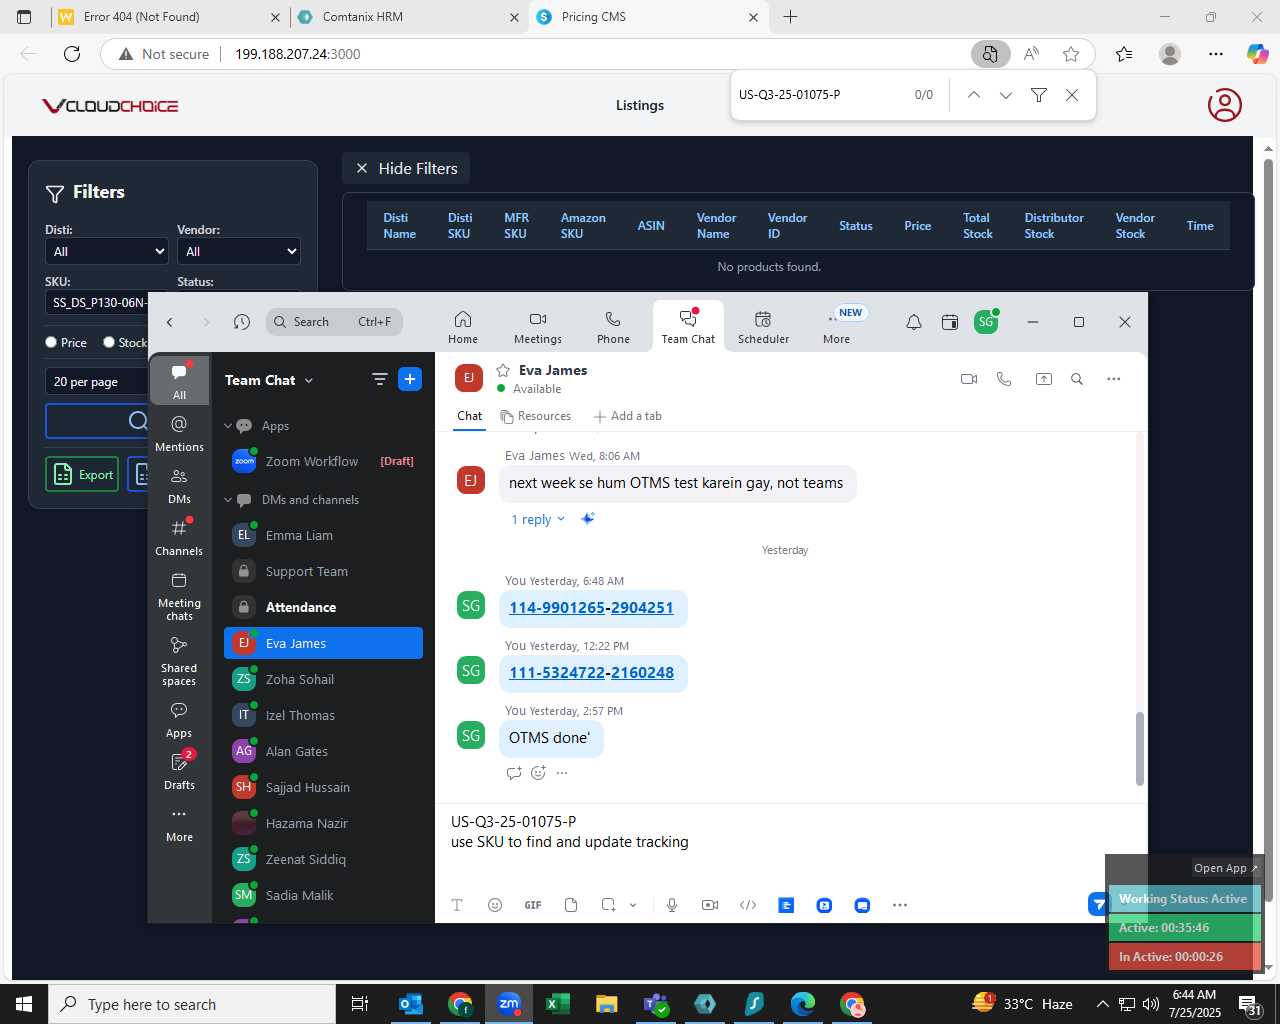The image size is (1280, 1024).
Task: Click the green Export button
Action: 82,474
